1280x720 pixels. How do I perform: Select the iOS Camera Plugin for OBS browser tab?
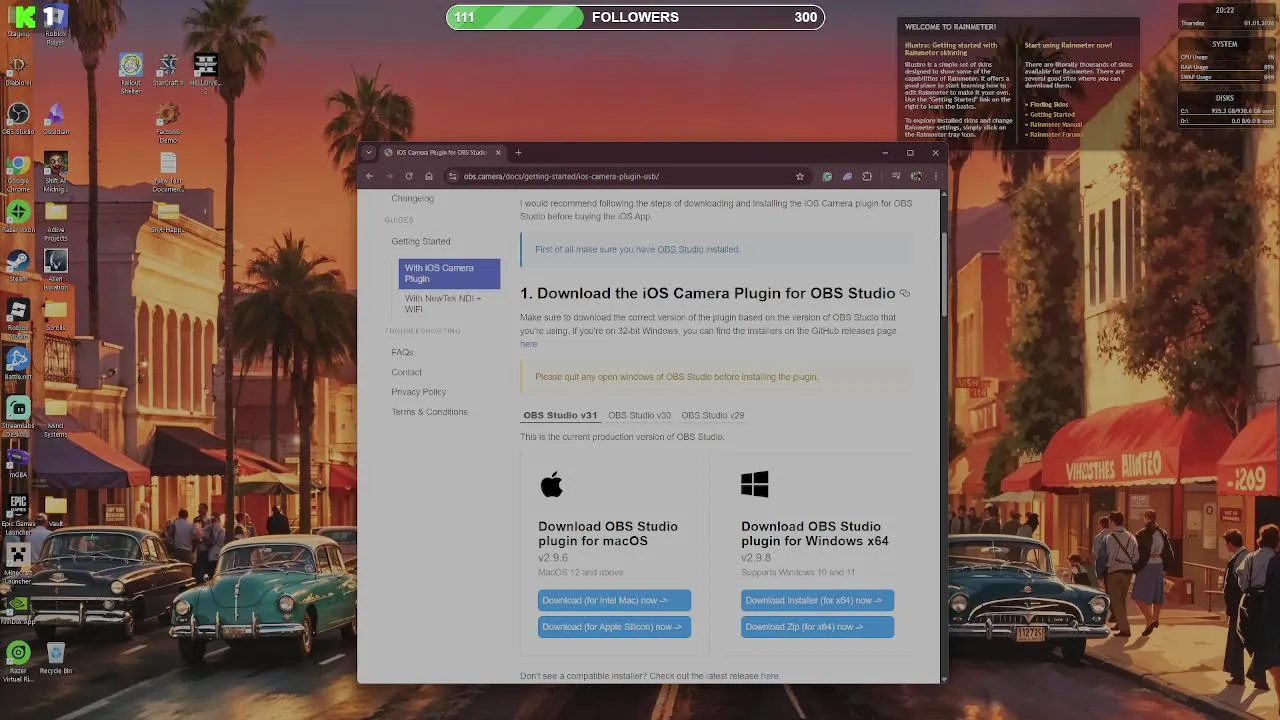point(442,153)
